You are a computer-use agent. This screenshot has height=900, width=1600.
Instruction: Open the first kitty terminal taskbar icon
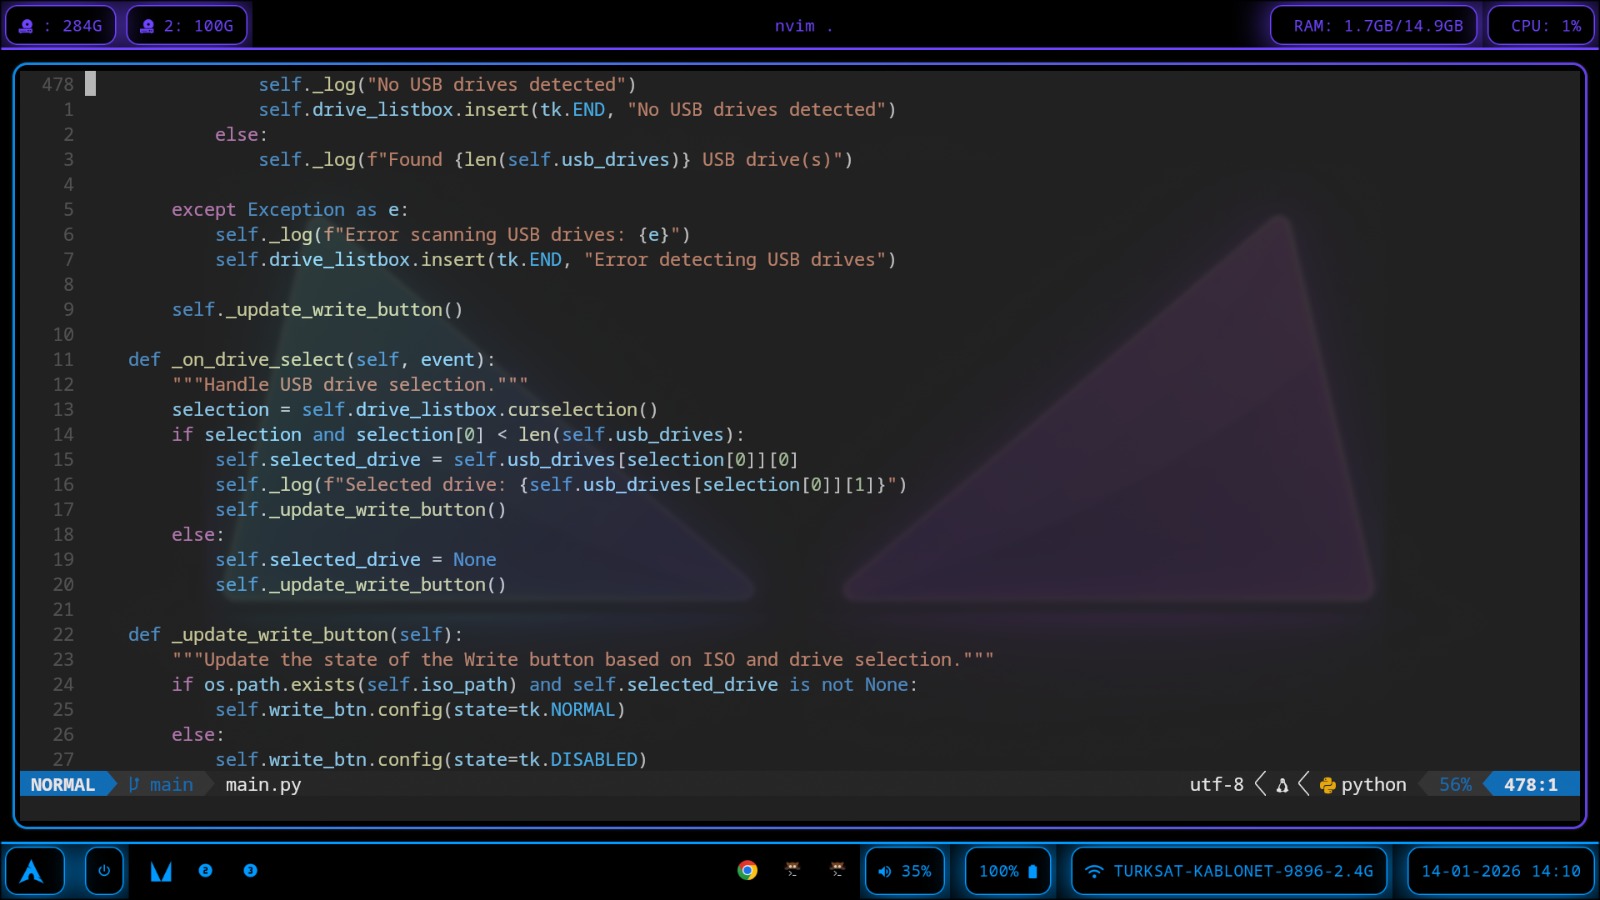tap(793, 871)
